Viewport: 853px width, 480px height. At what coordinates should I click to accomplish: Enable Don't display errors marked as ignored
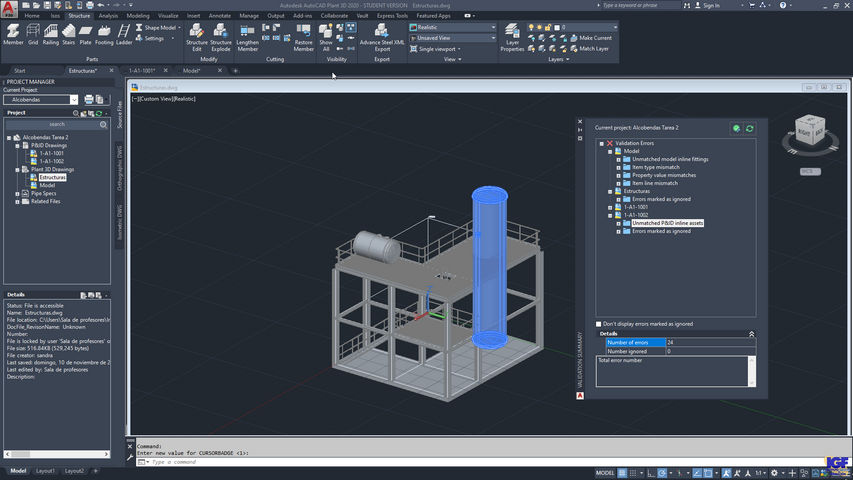tap(600, 324)
